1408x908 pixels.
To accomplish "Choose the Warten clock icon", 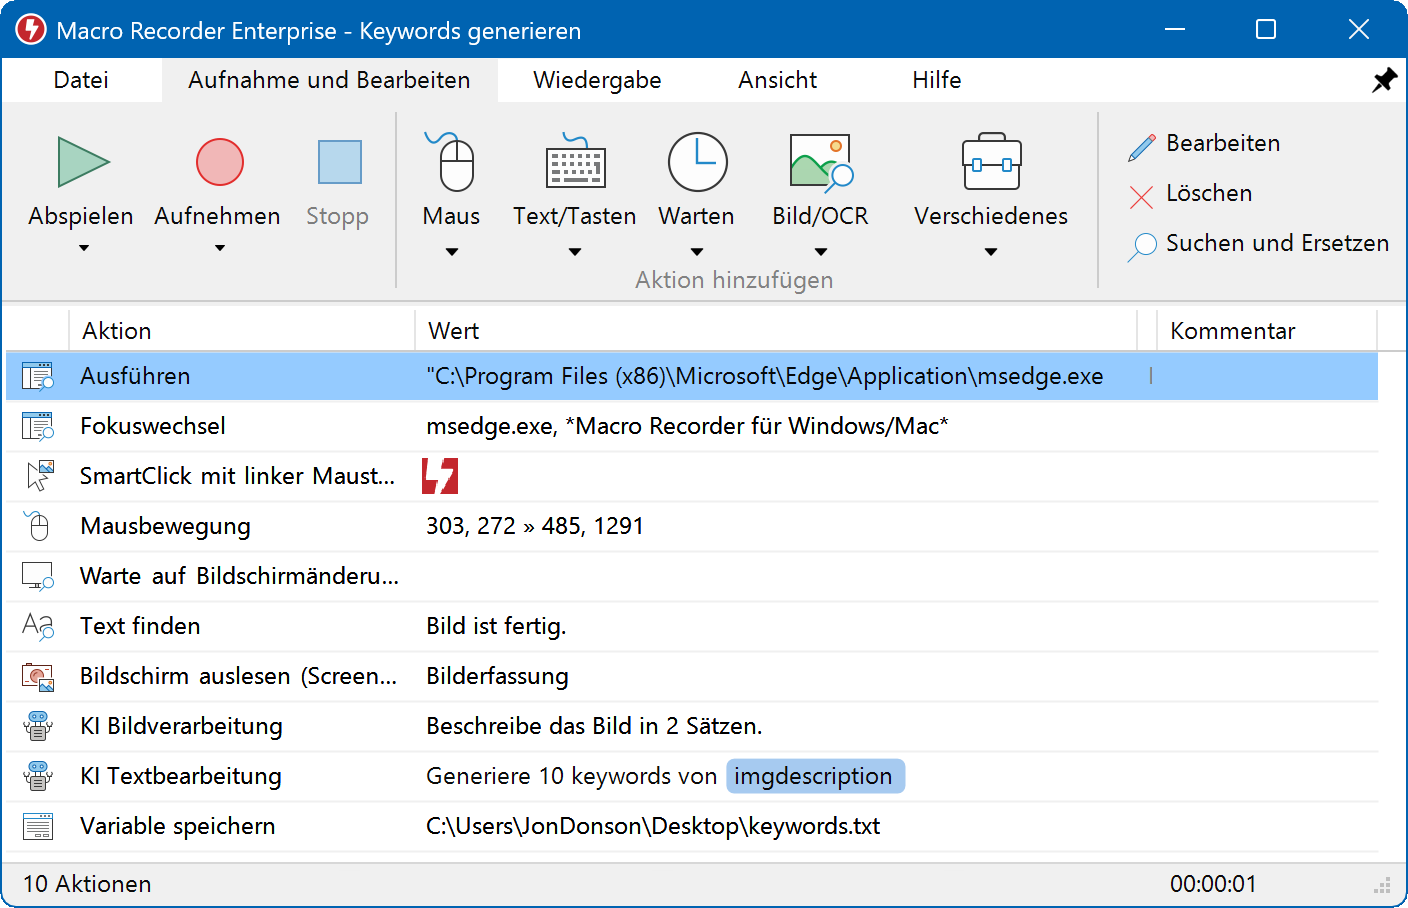I will (697, 162).
